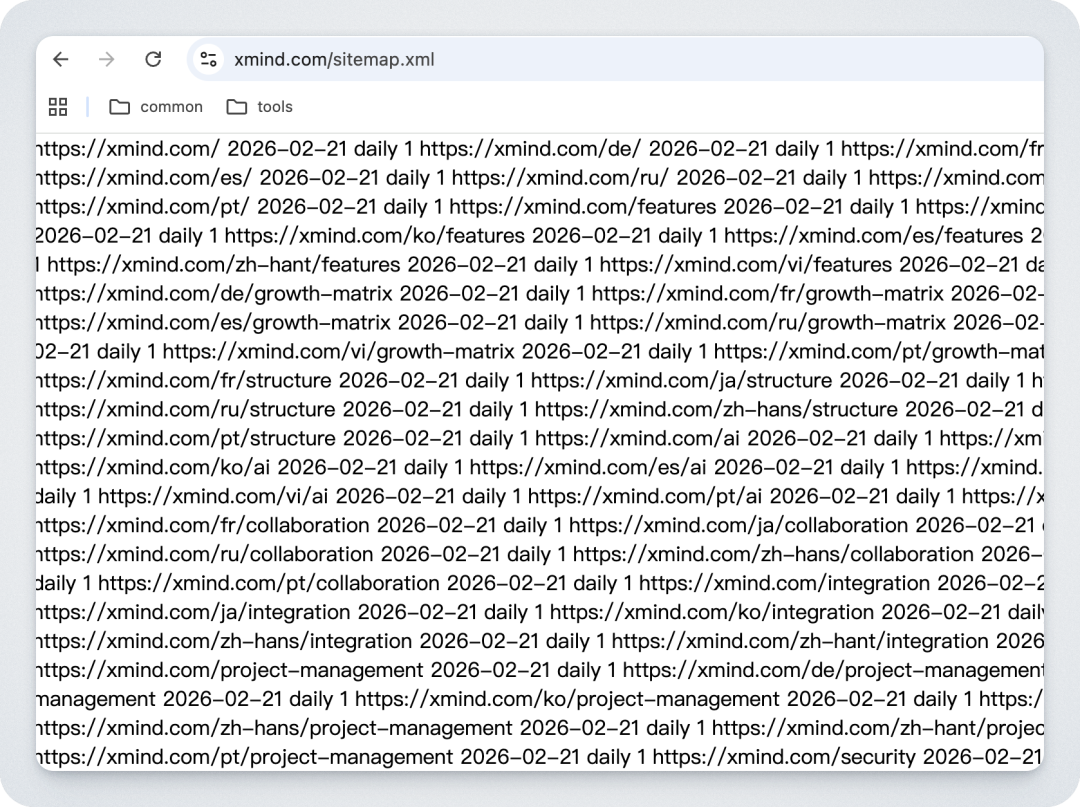The image size is (1080, 807).
Task: Click the https://xmind.com/ja/structure text
Action: (681, 380)
